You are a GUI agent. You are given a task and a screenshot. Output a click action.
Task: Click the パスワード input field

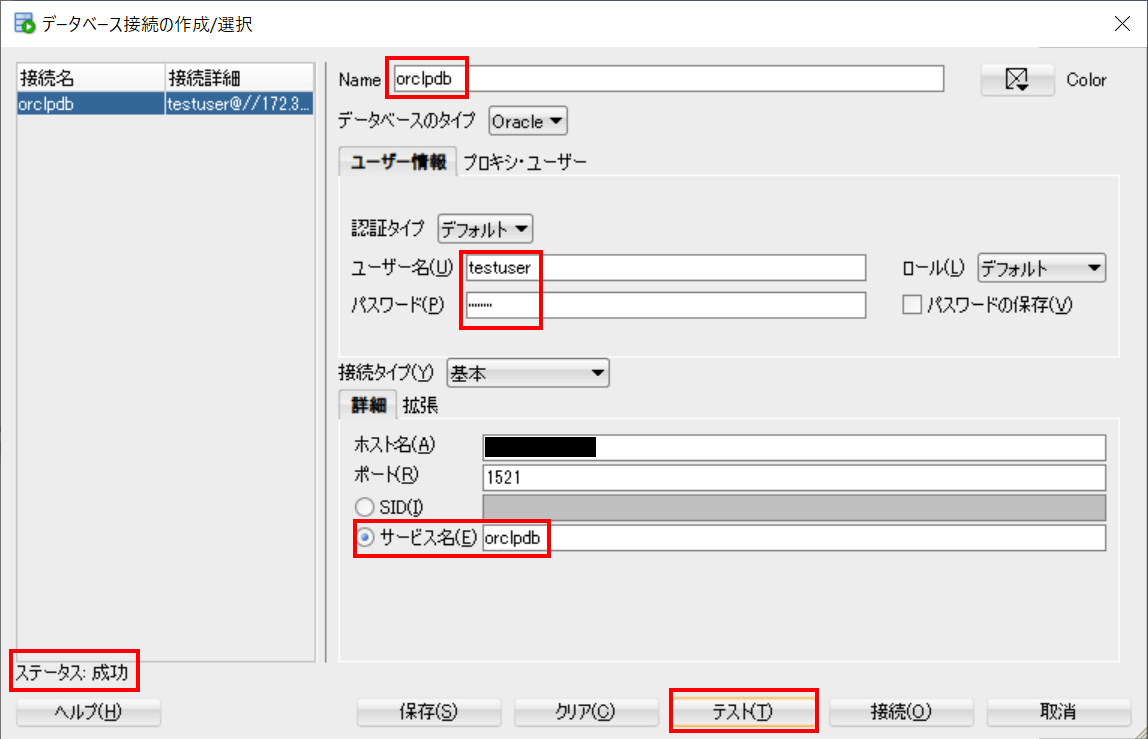(x=666, y=305)
